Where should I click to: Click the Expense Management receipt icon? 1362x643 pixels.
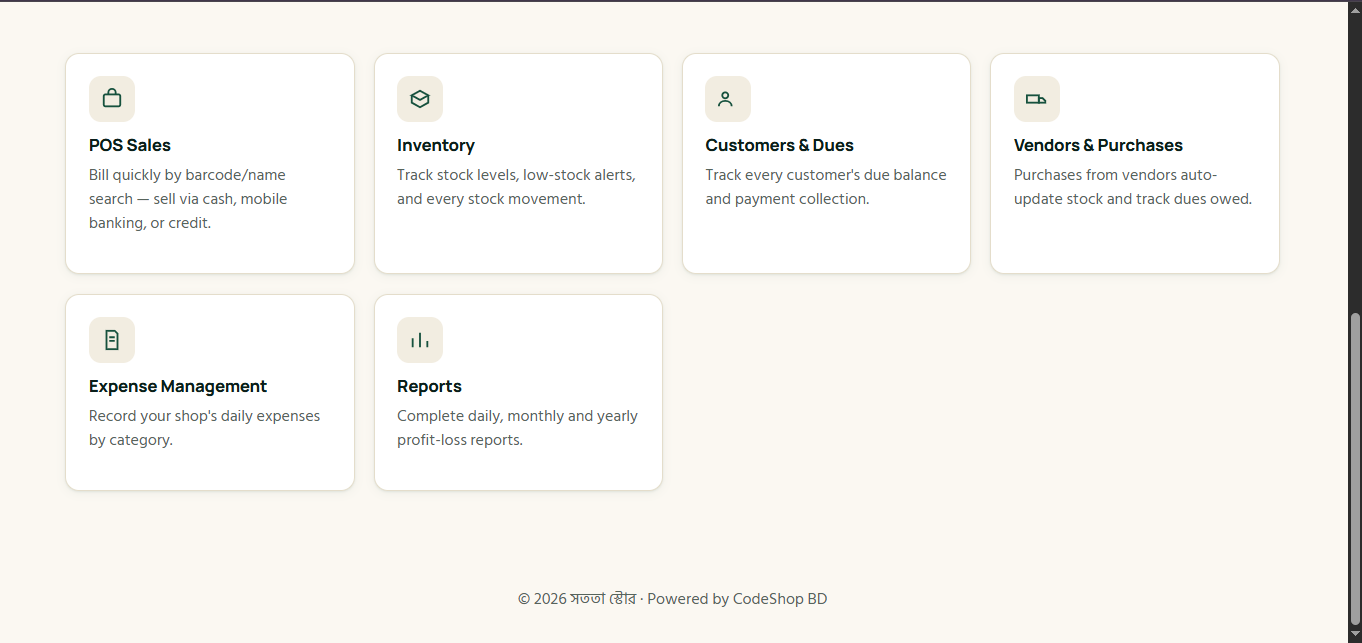tap(112, 340)
